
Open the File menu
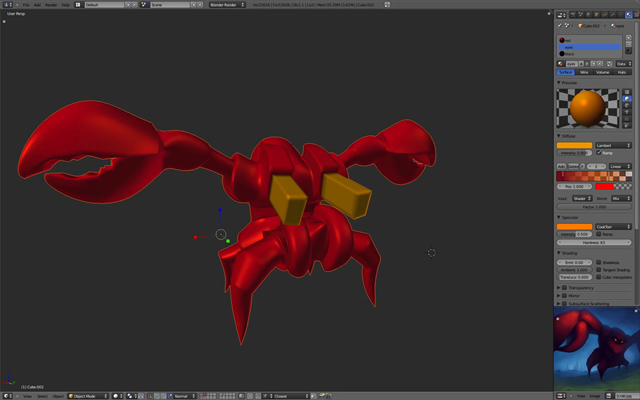coord(26,4)
